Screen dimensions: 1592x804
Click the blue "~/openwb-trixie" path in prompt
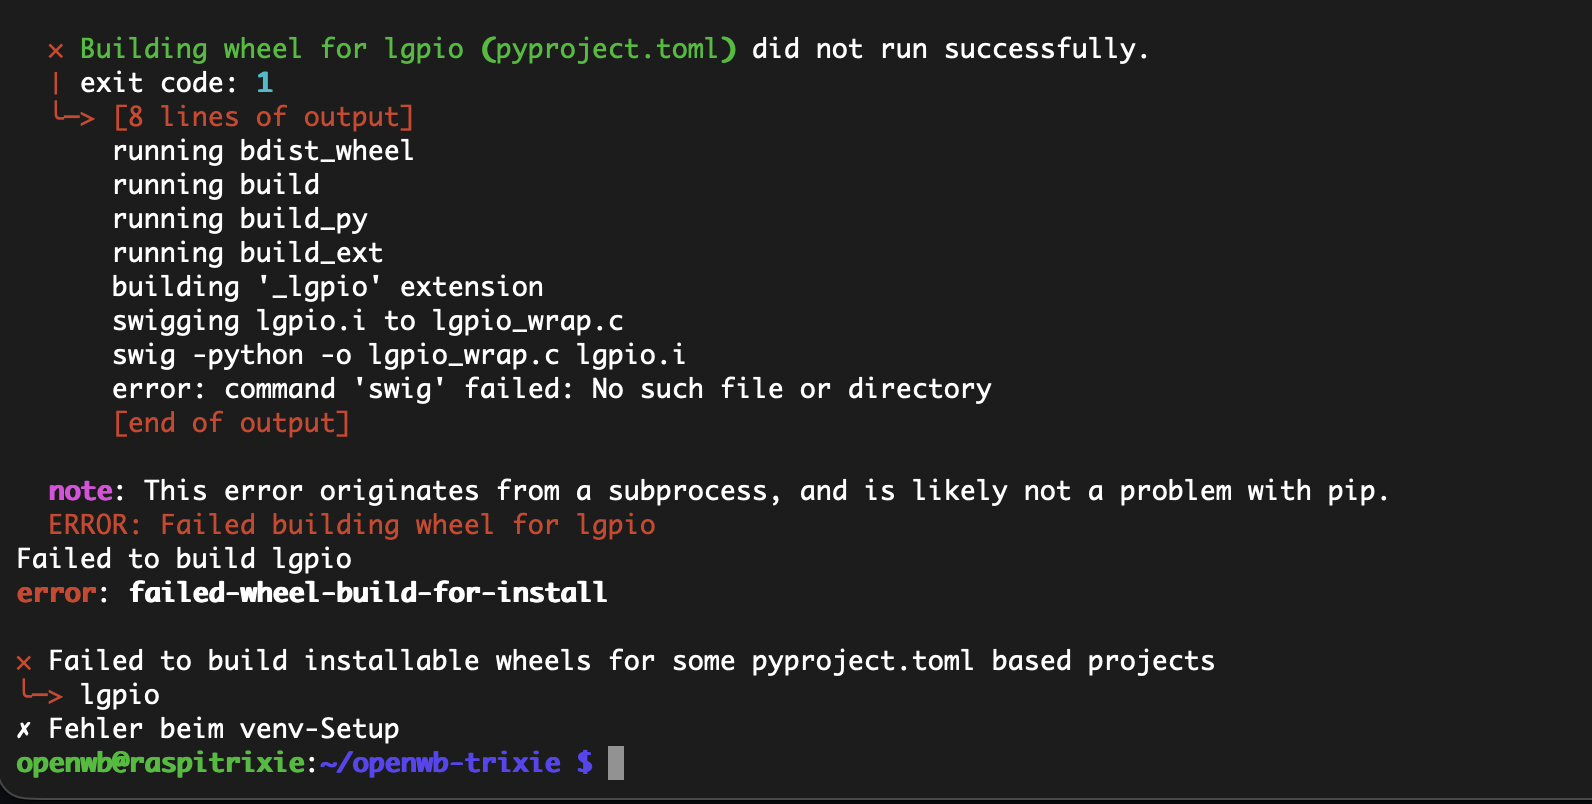440,763
